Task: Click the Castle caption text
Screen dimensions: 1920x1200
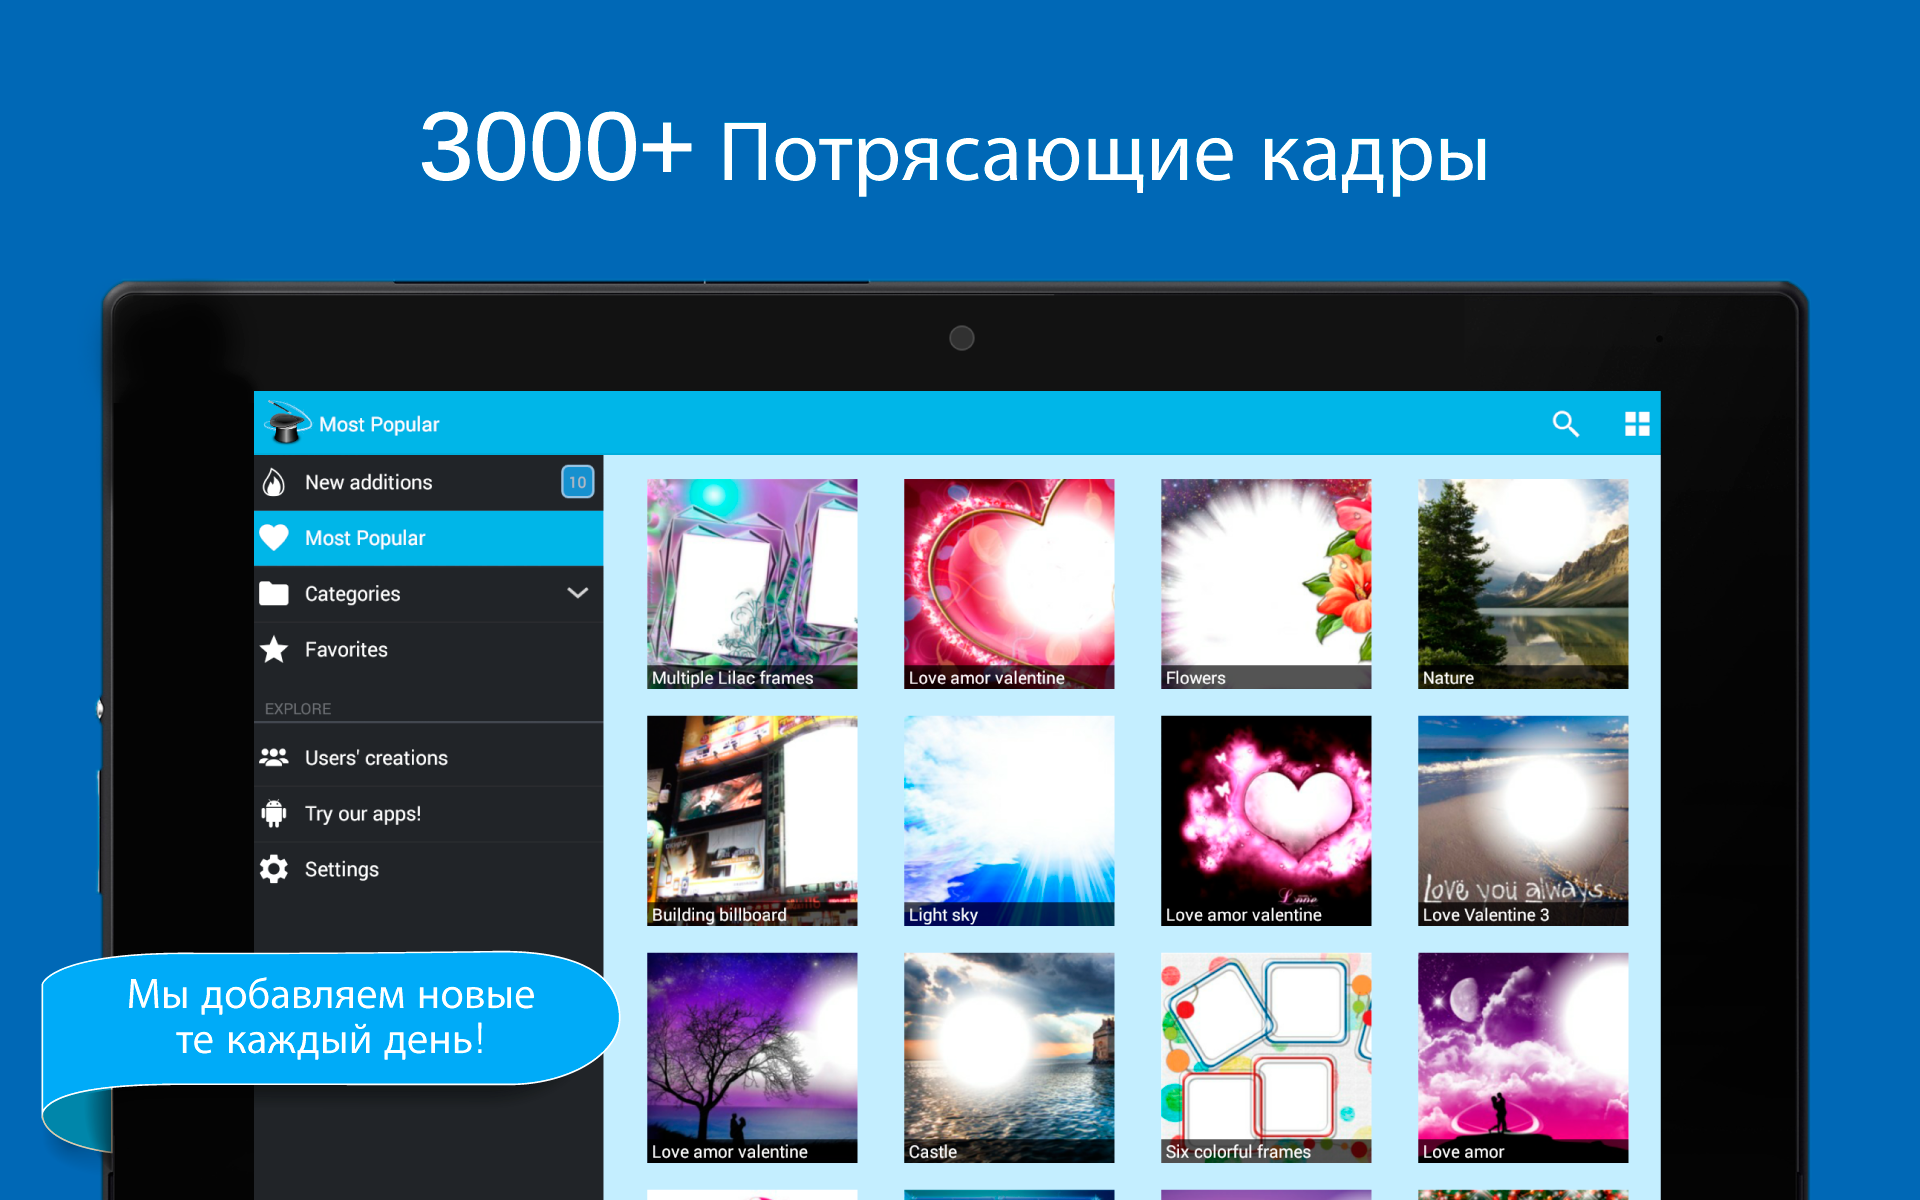Action: click(x=932, y=1152)
